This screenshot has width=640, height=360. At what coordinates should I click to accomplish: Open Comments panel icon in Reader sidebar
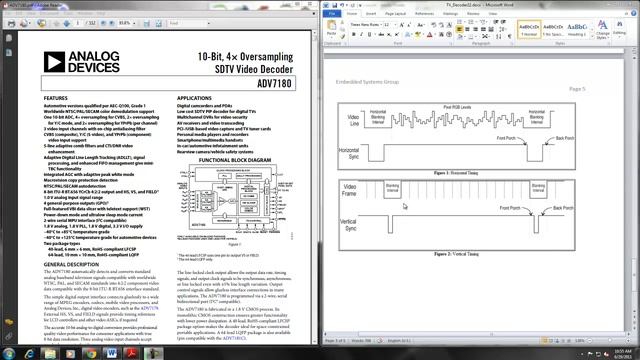pyautogui.click(x=9, y=322)
